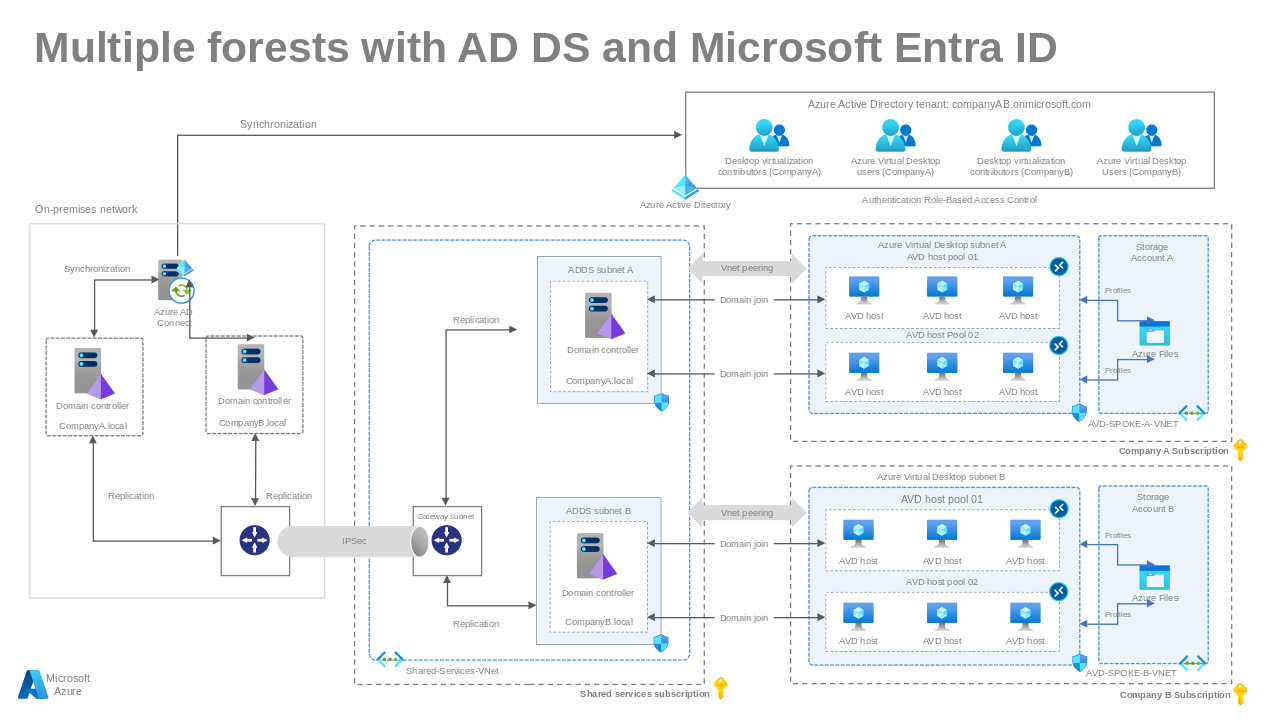The width and height of the screenshot is (1280, 720).
Task: Select Desktop virtualization contributors (CompanyA) group icon
Action: tap(769, 135)
